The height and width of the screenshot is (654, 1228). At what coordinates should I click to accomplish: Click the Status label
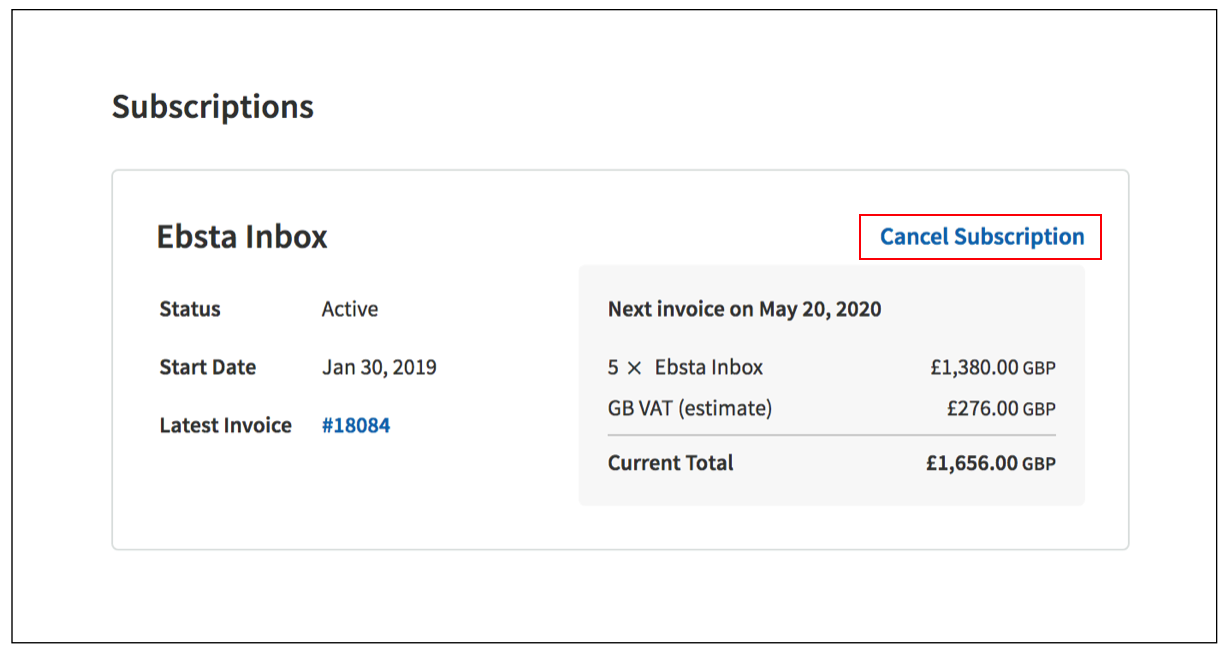coord(190,309)
